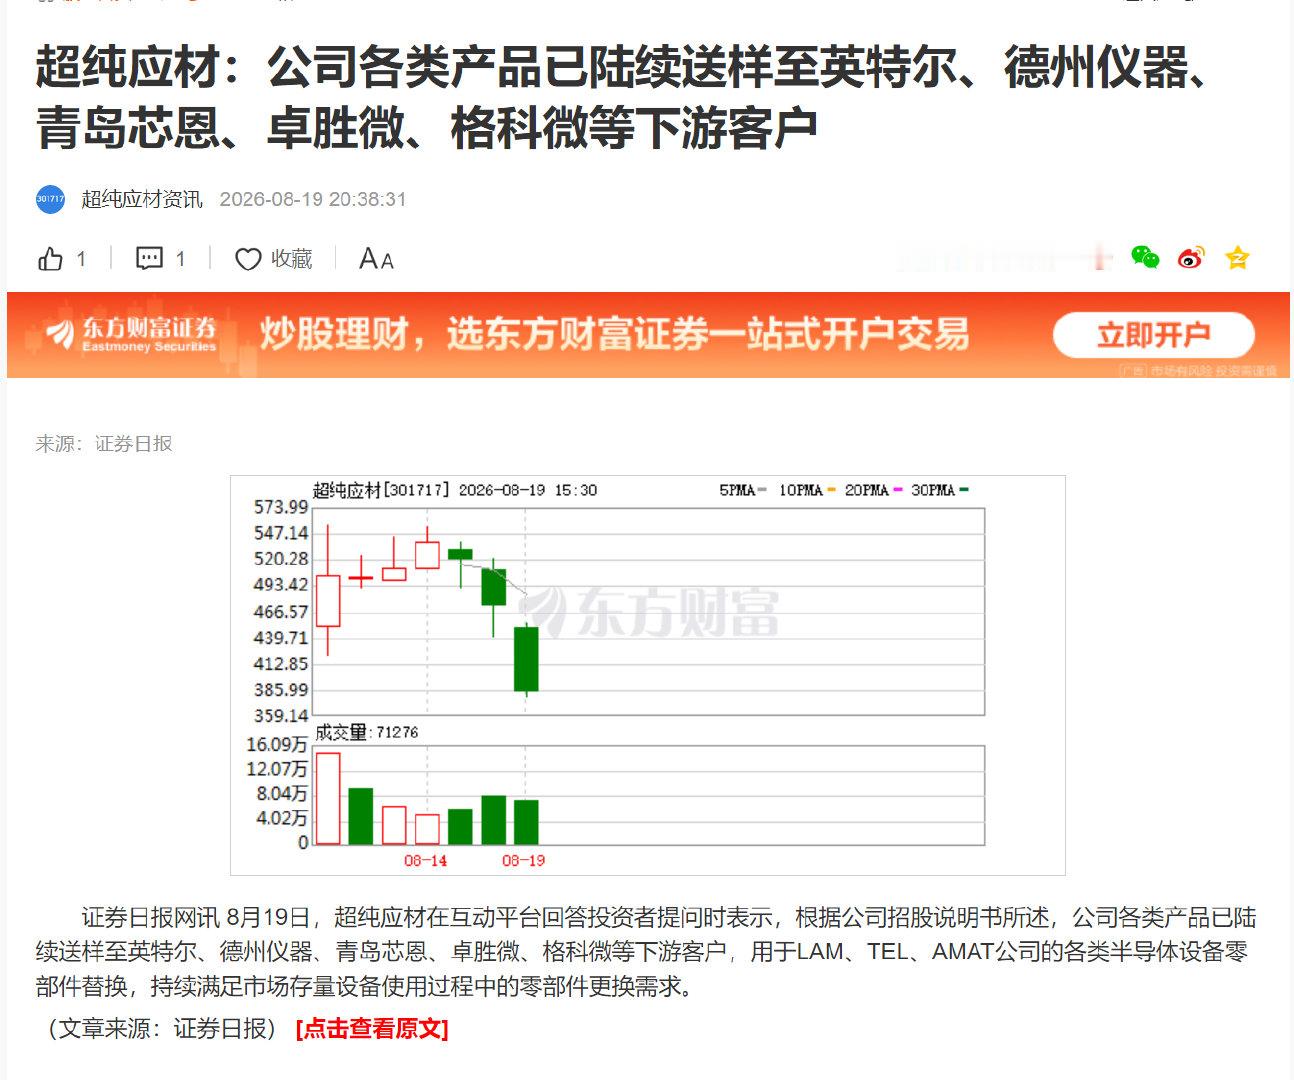Click the thumbs-up like icon

pos(50,259)
